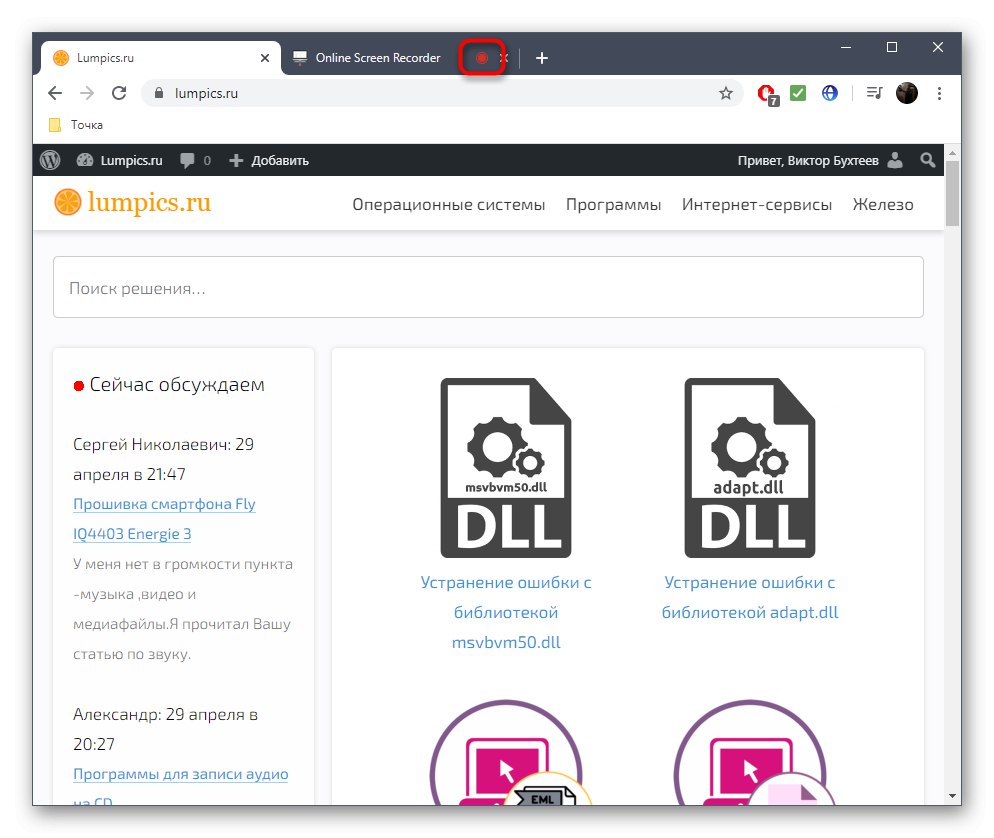The height and width of the screenshot is (838, 994).
Task: Close the Lumpics.ru tab
Action: (x=265, y=58)
